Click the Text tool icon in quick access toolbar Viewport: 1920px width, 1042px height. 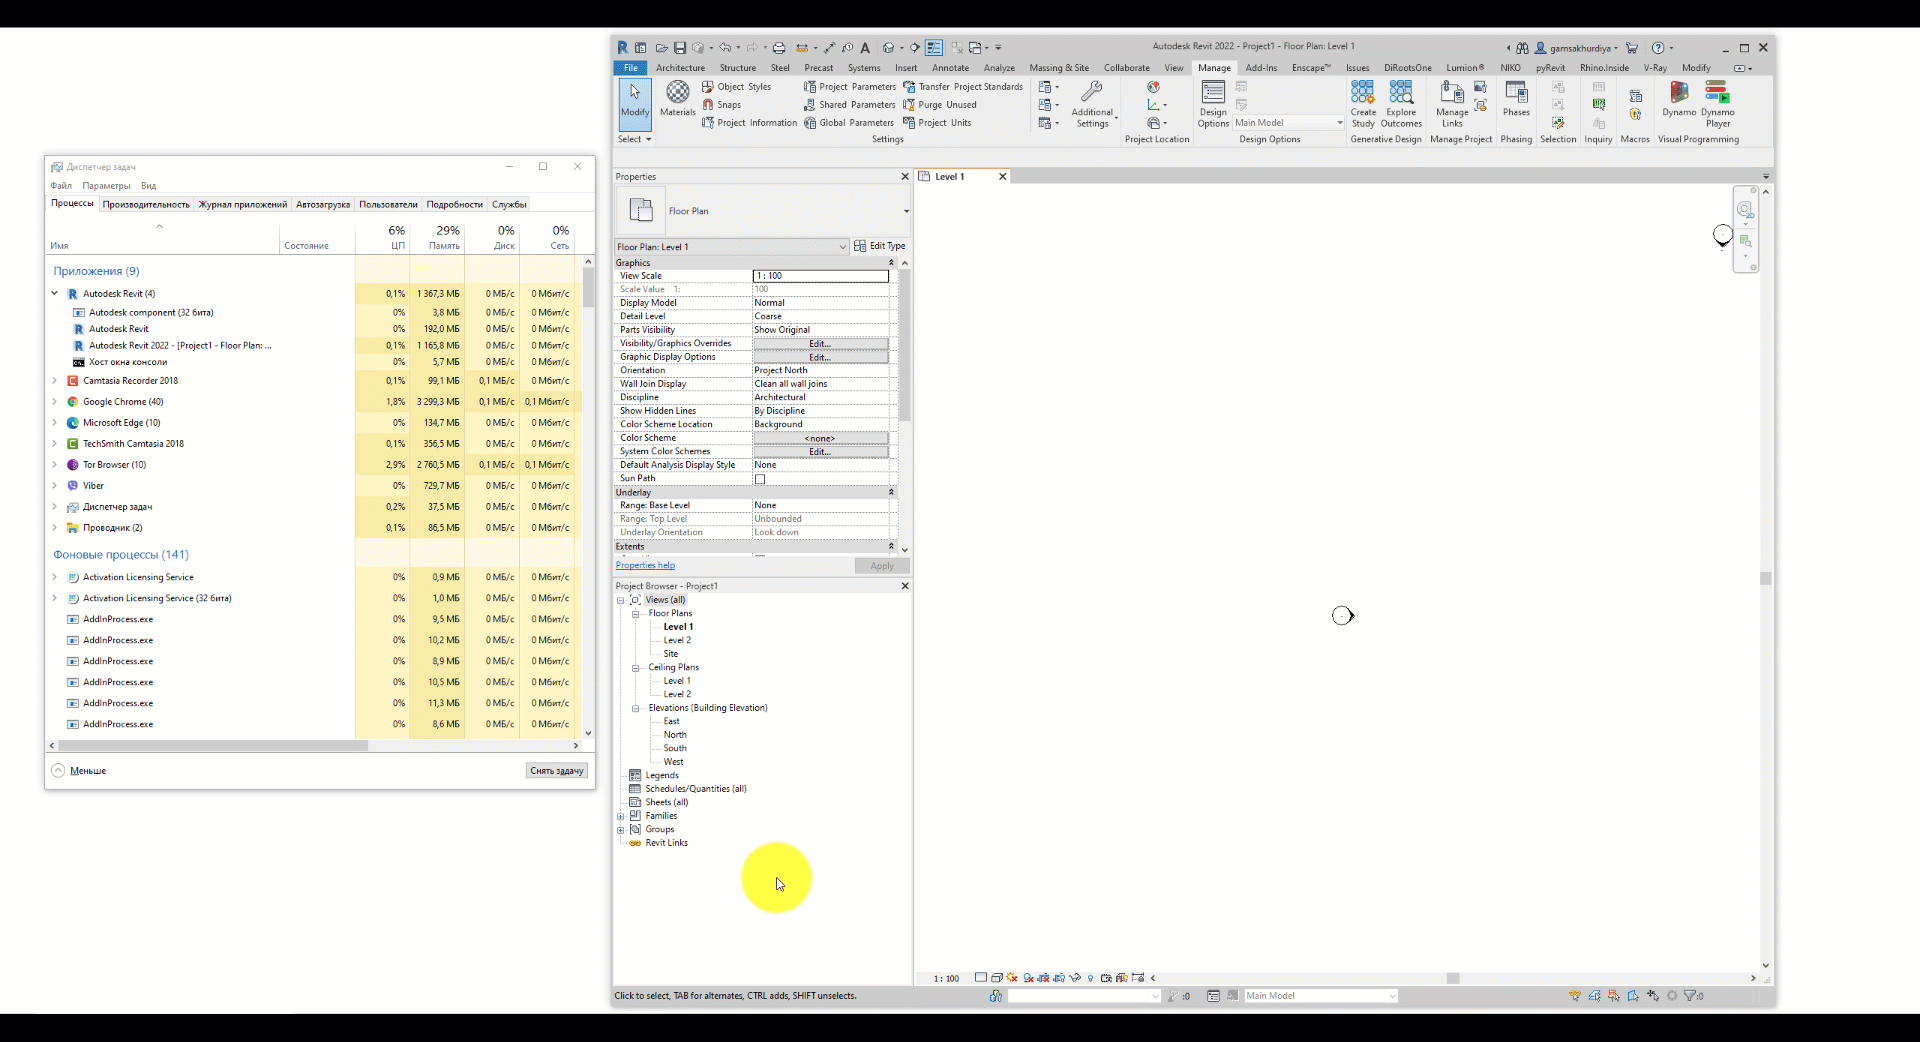tap(865, 48)
